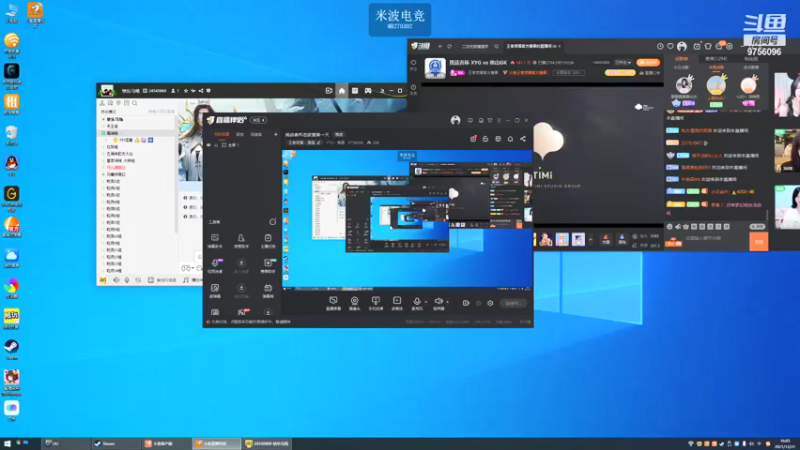Click the home icon in the chat client window's header

tap(342, 90)
